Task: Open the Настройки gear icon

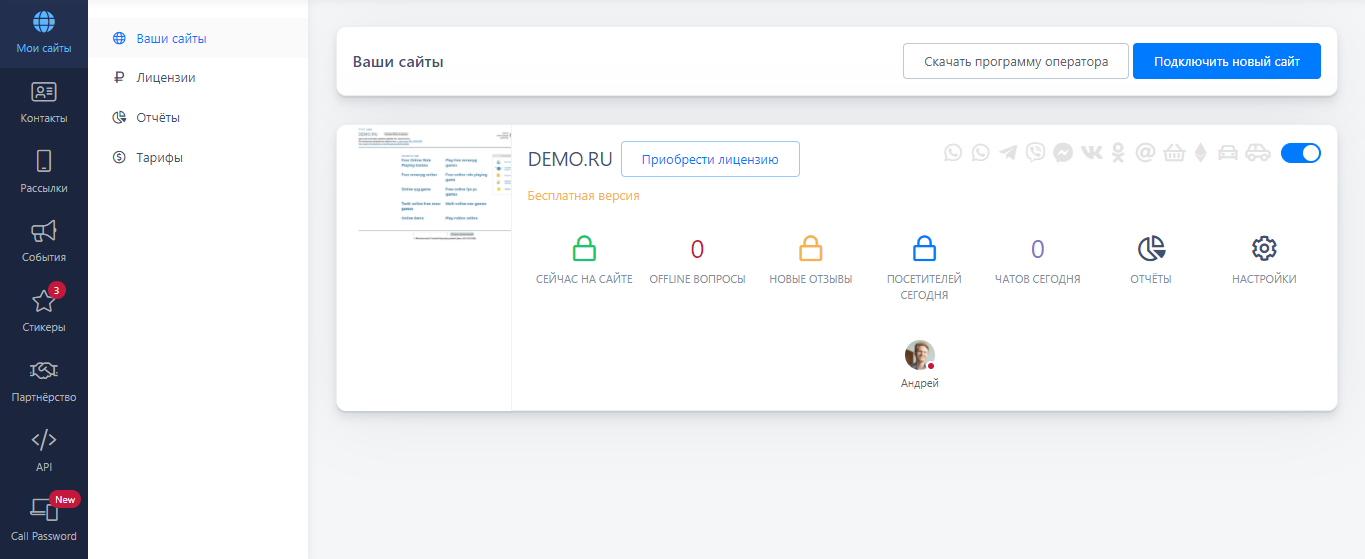Action: pos(1264,249)
